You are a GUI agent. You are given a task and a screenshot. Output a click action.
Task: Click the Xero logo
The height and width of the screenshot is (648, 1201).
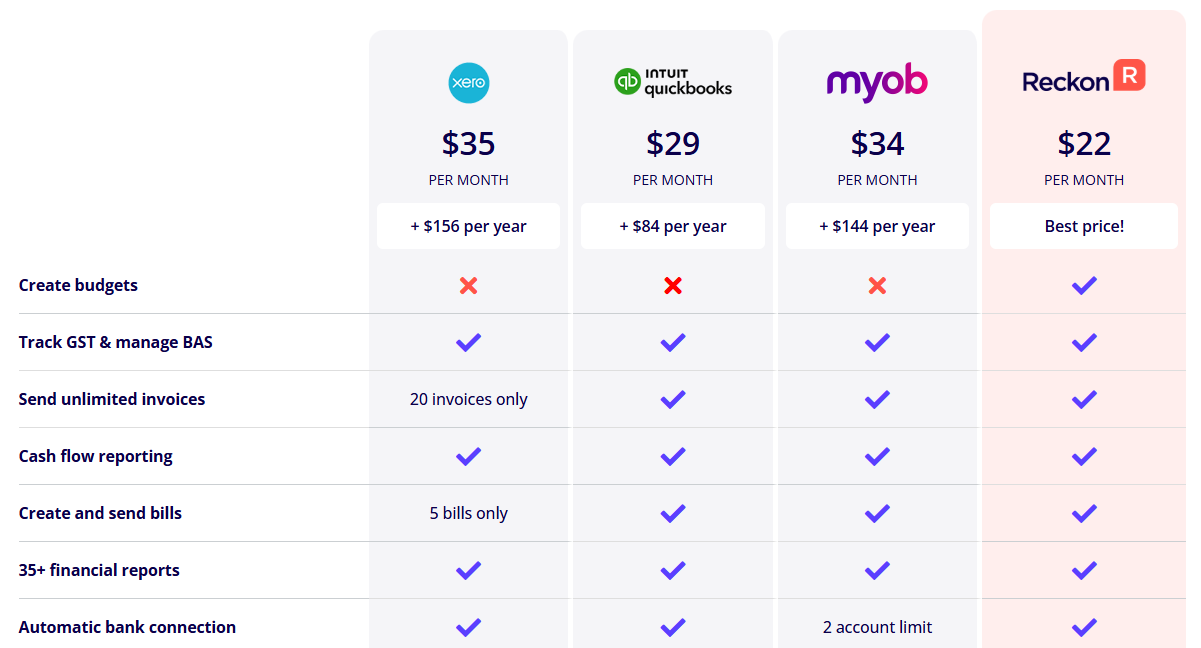(468, 83)
